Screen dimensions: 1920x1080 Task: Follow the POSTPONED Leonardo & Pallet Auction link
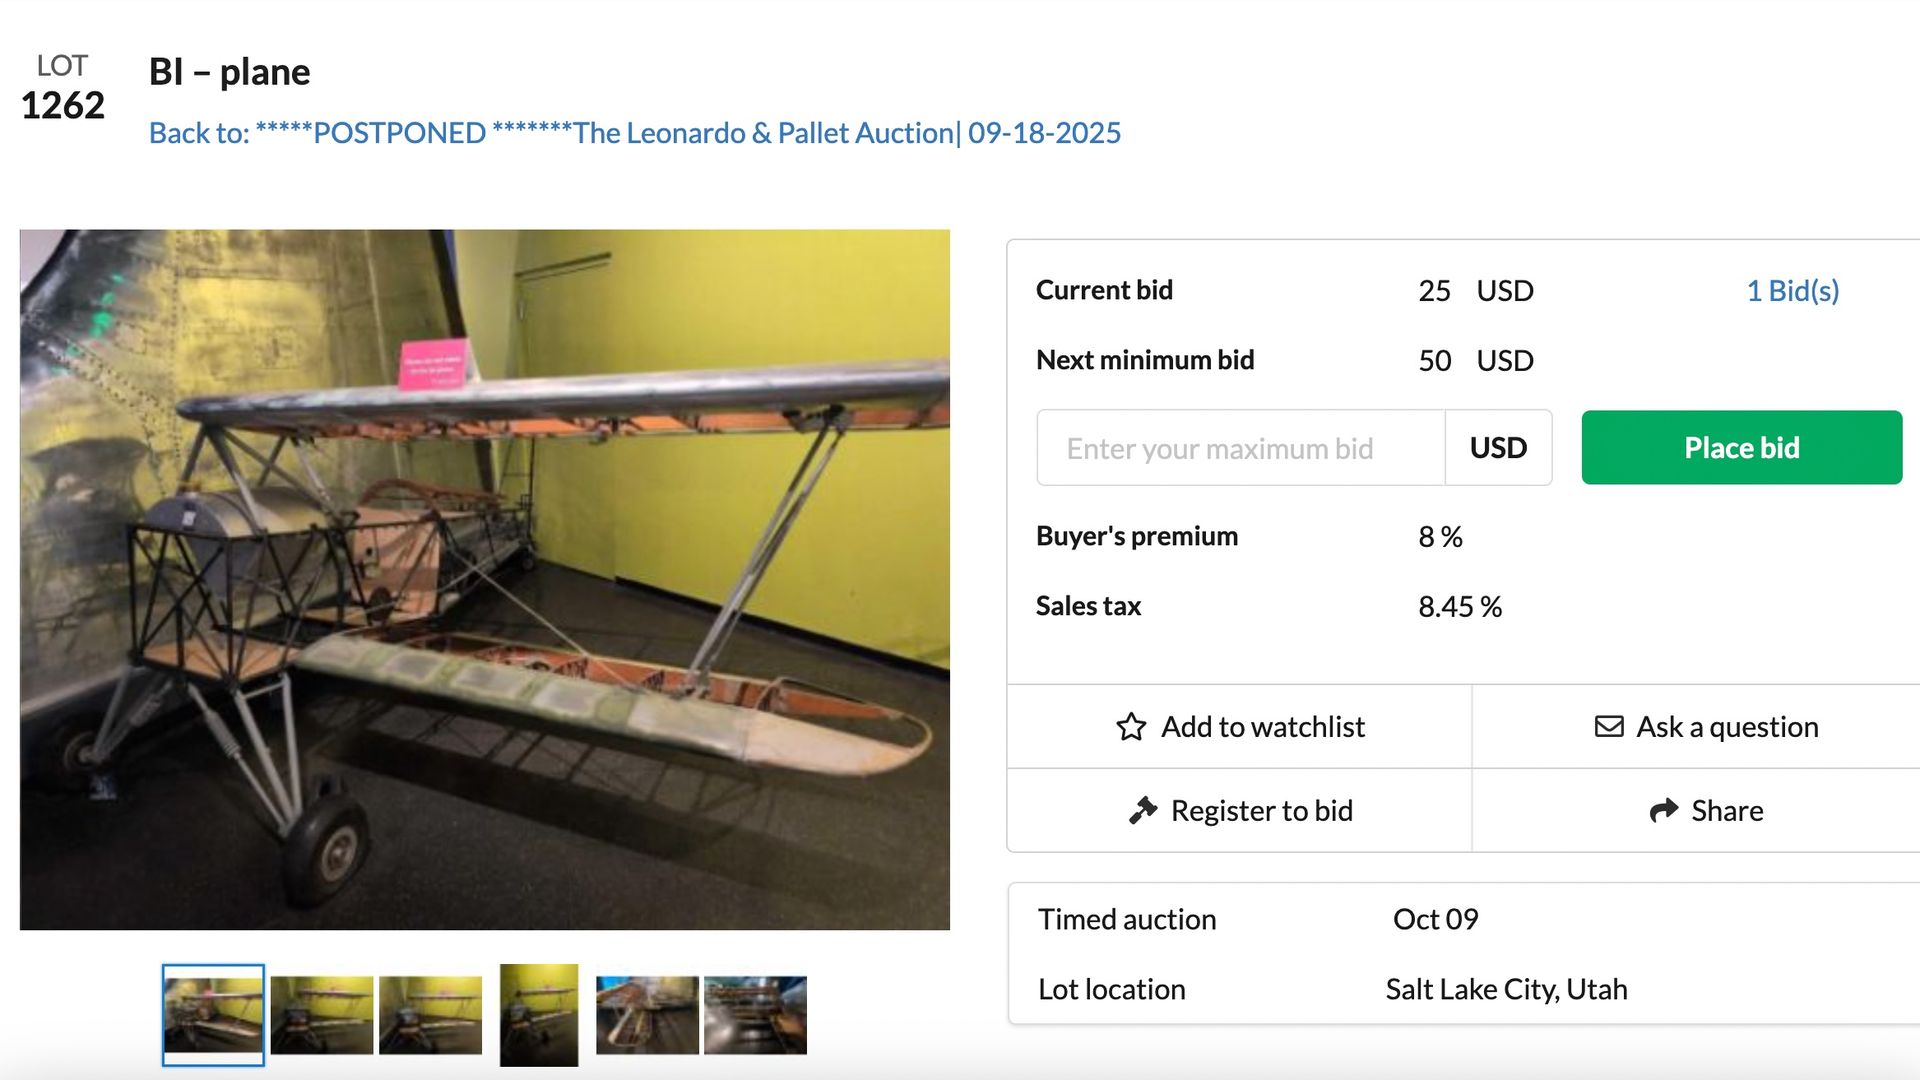pyautogui.click(x=635, y=132)
